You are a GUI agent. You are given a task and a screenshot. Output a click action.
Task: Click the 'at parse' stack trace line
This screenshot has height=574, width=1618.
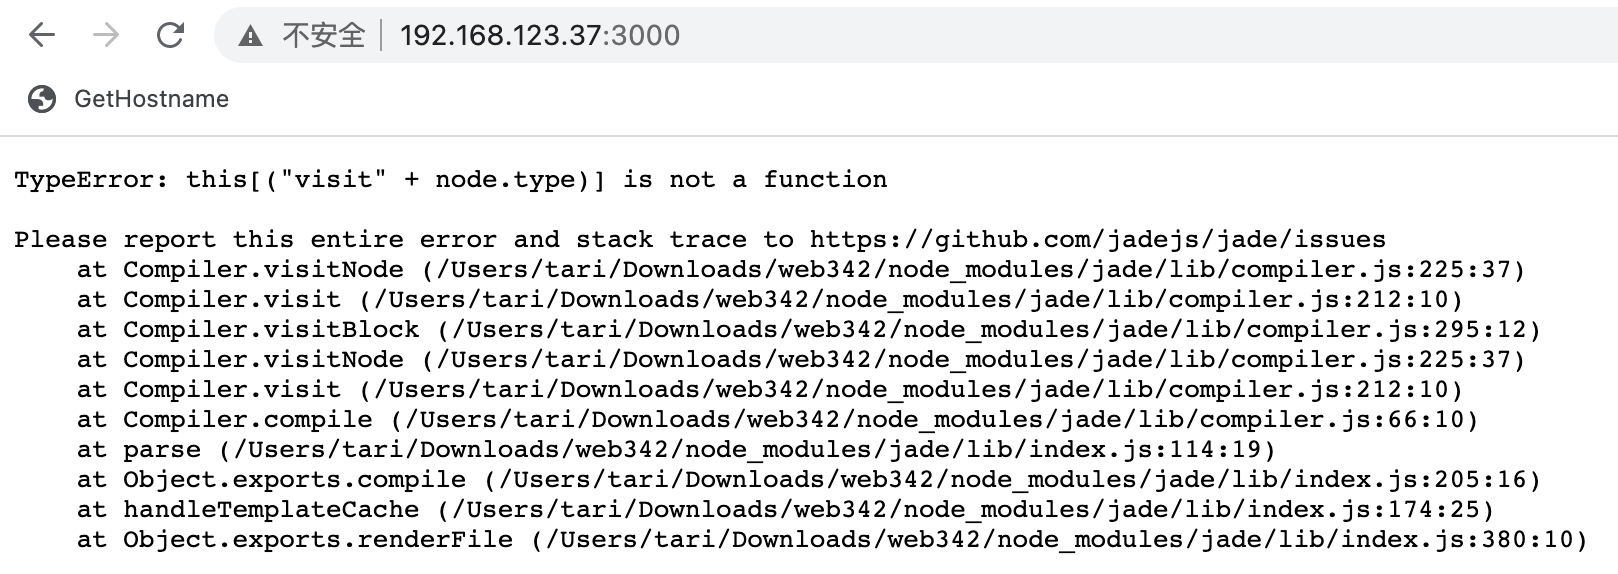(676, 450)
